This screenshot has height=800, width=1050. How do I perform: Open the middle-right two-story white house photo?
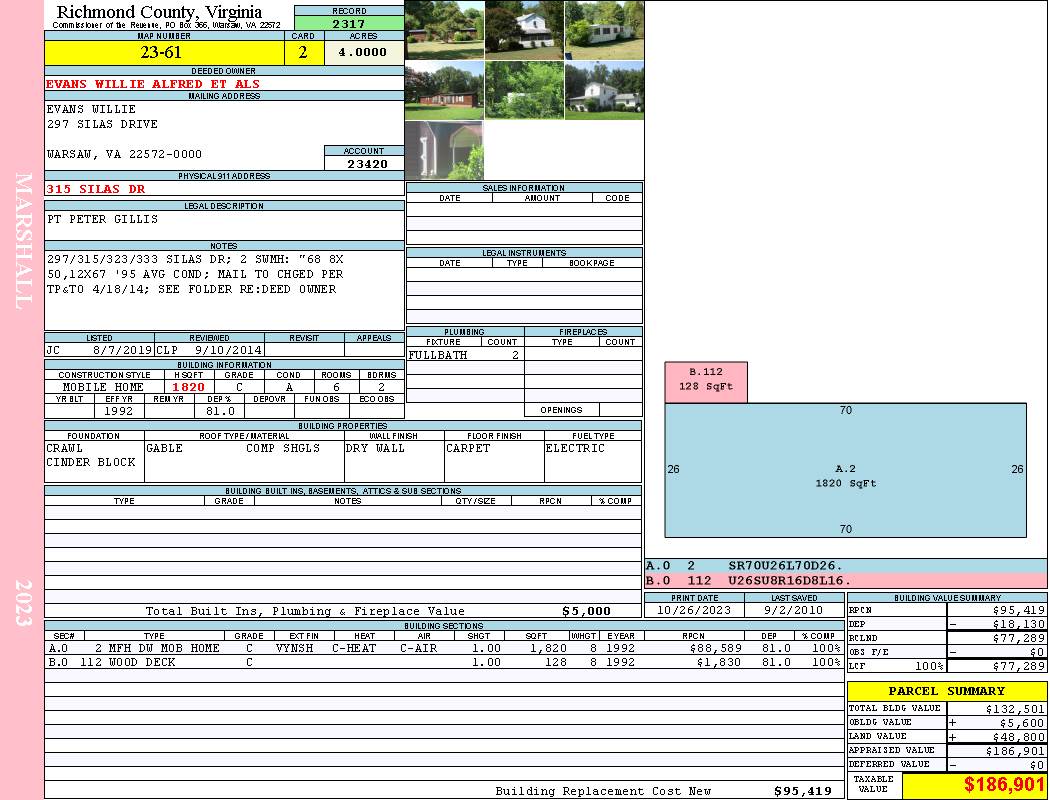coord(604,90)
